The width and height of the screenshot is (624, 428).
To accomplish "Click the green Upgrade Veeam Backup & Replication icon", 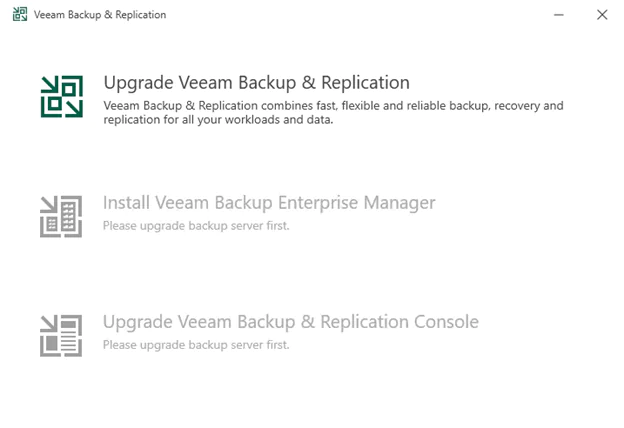I will tap(61, 96).
